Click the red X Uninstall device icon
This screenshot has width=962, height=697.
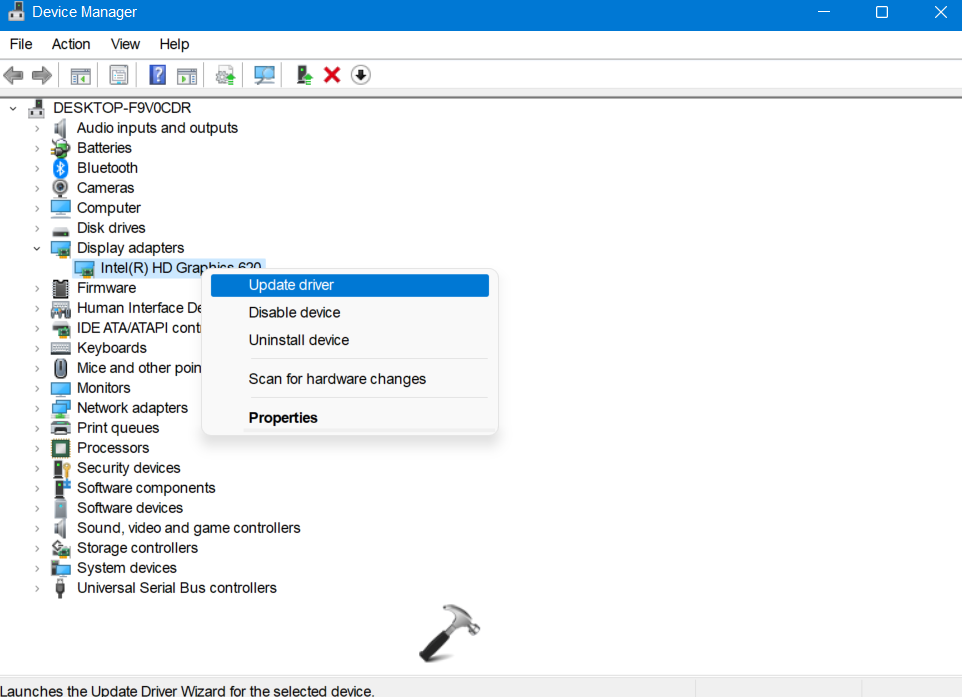click(332, 75)
